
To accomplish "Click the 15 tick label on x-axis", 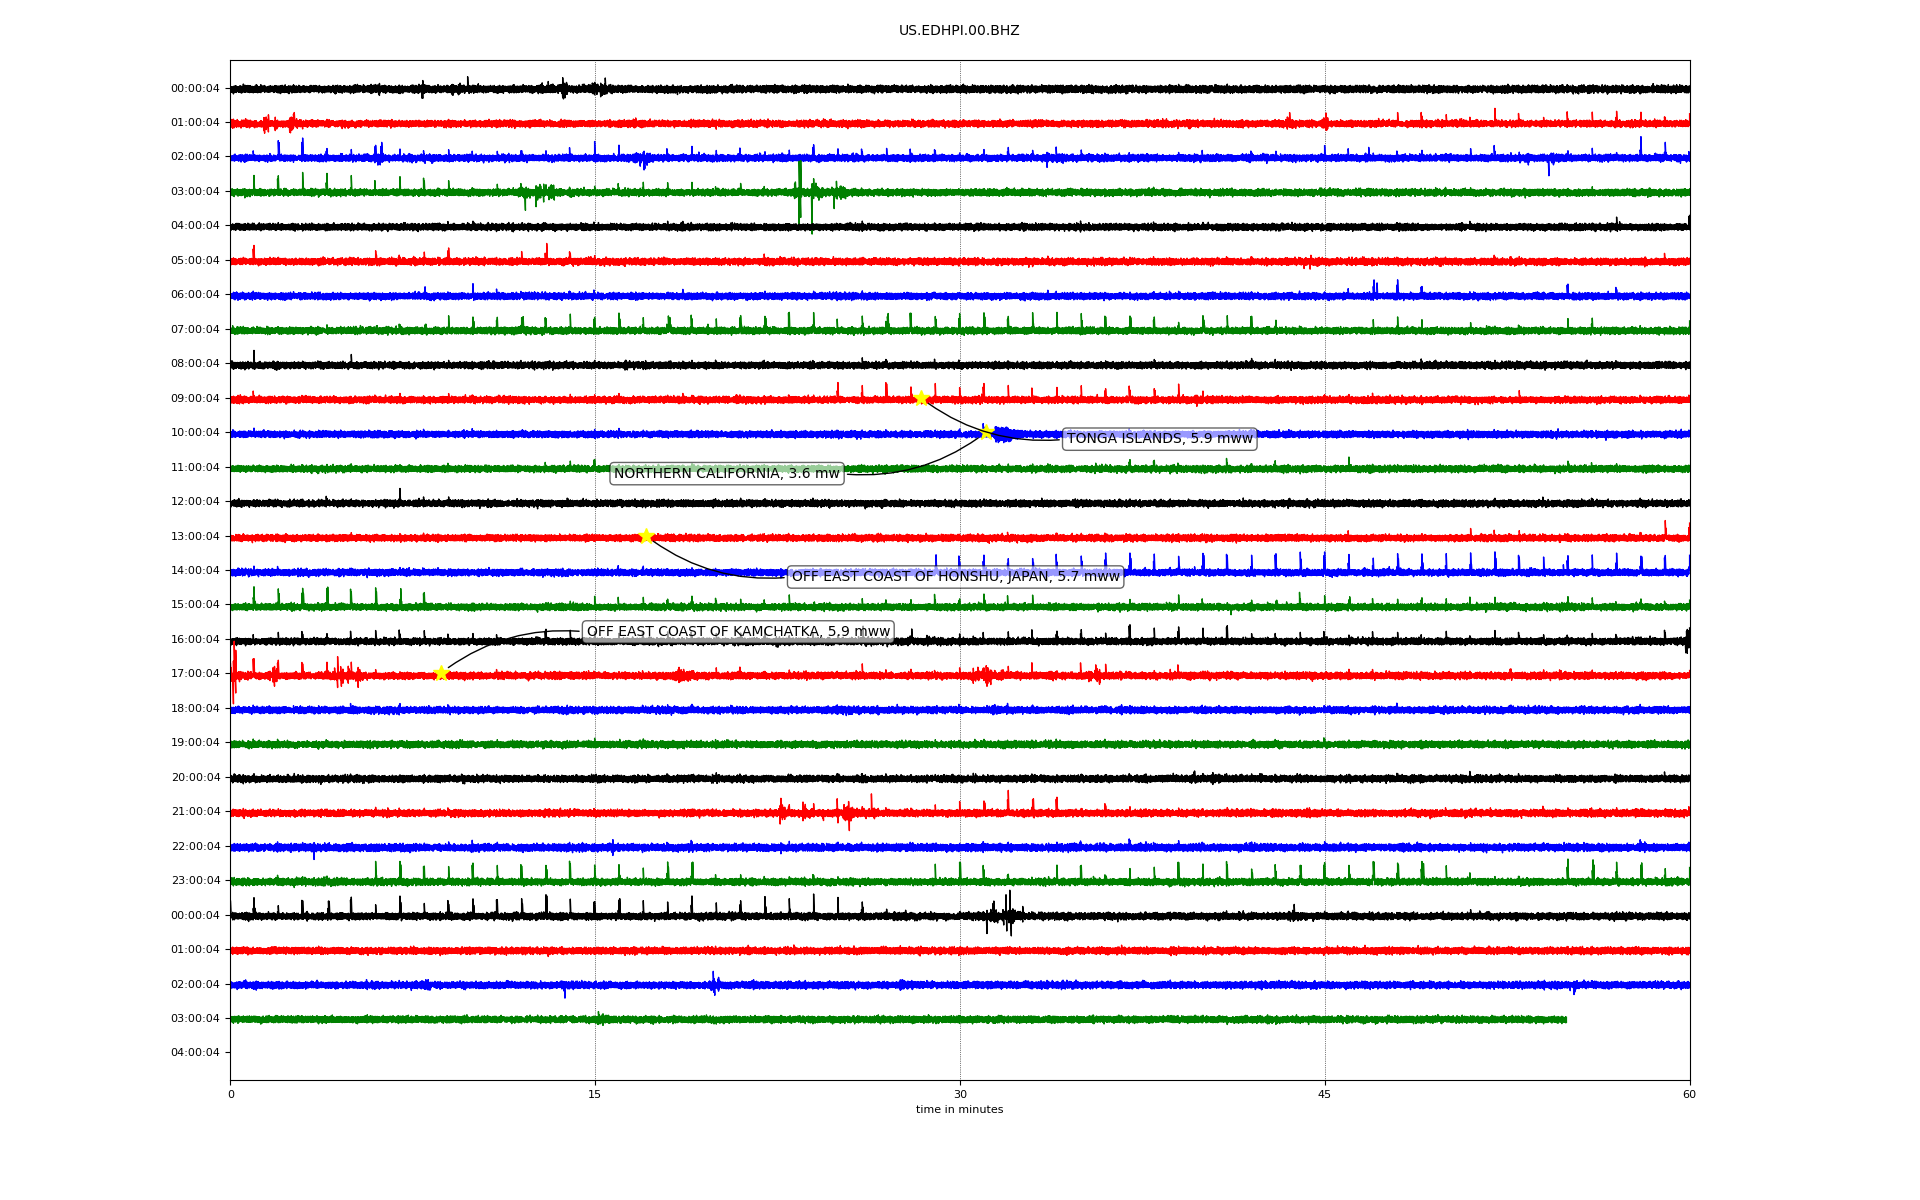I will tap(595, 1094).
